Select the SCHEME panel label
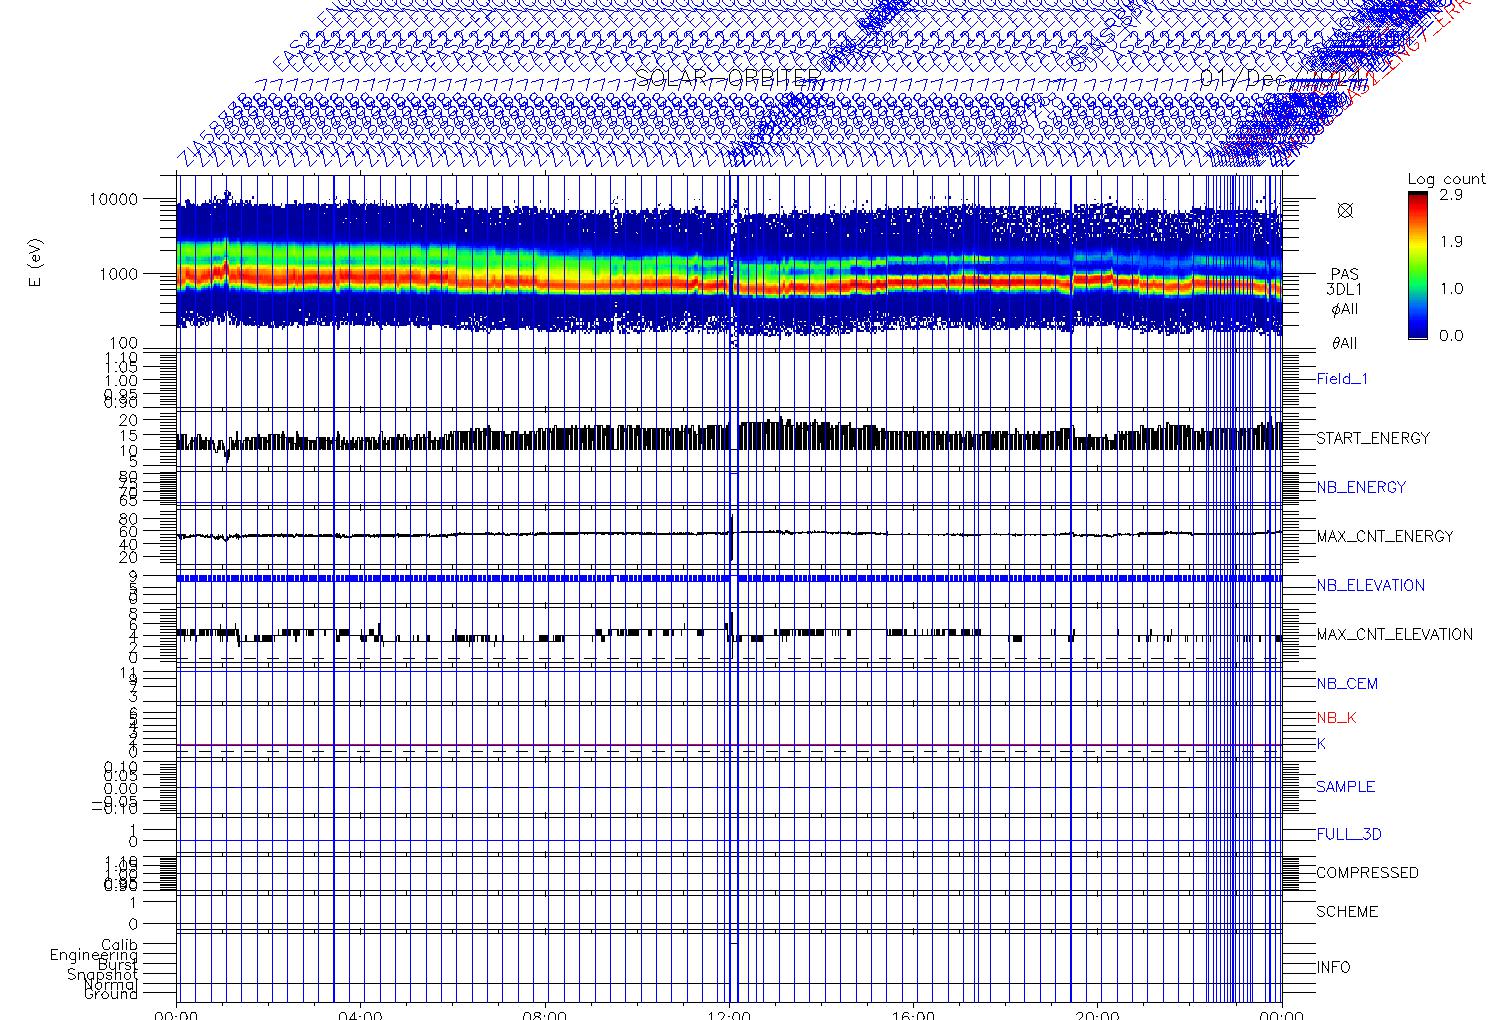The height and width of the screenshot is (1020, 1512). click(1345, 911)
